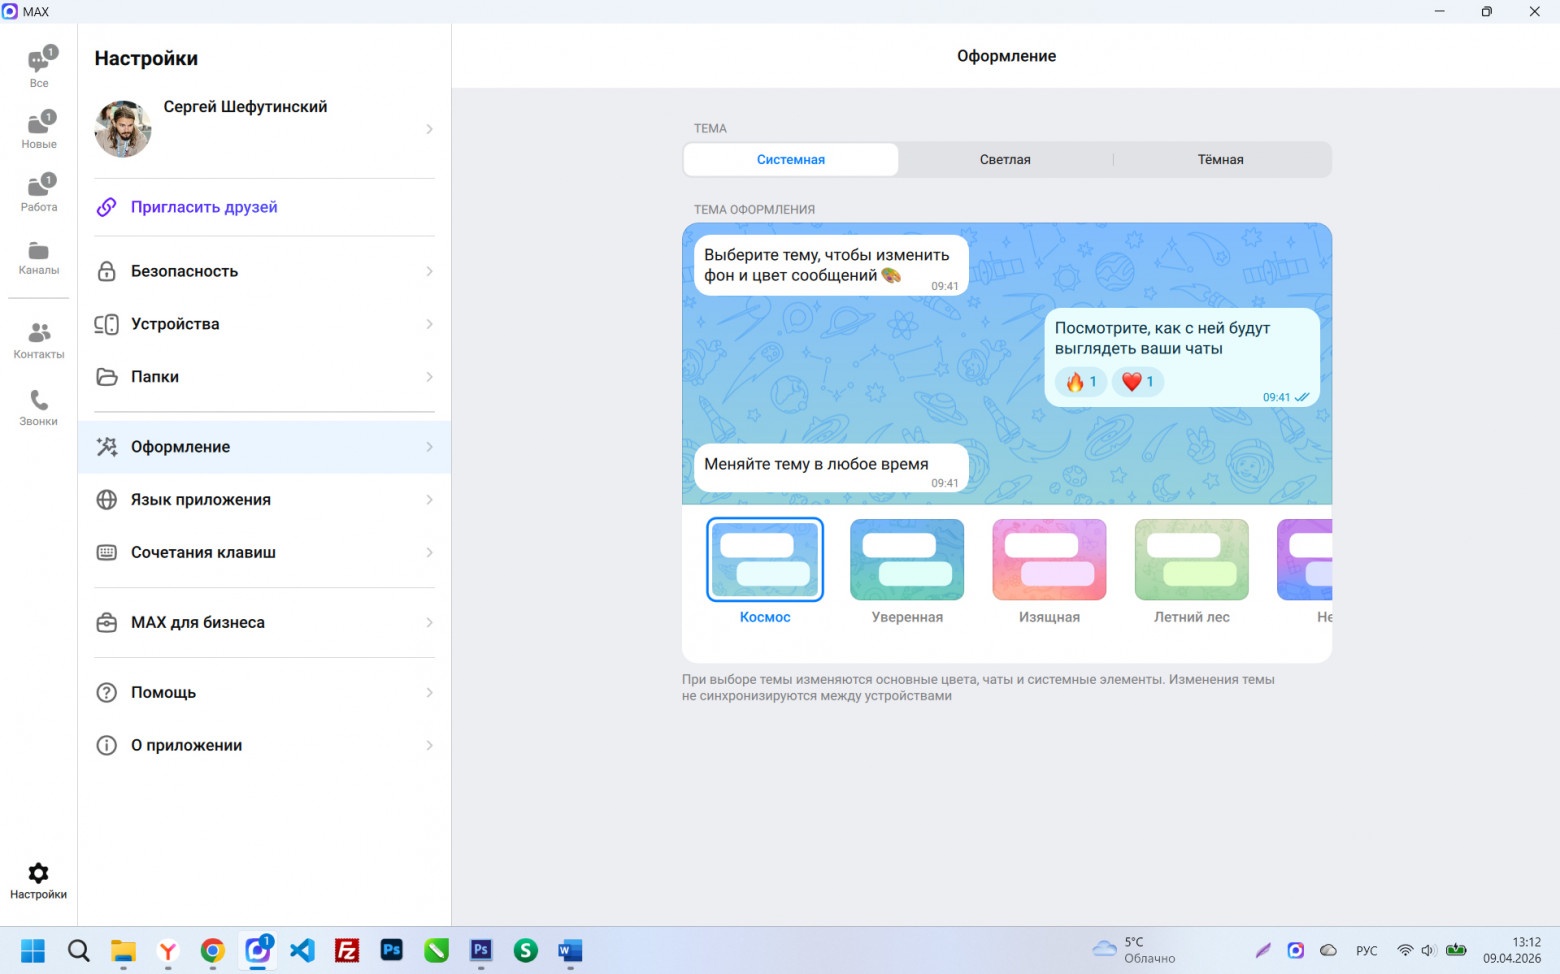Click the magic wand icon beside Оформление
1560x974 pixels.
[x=106, y=447]
